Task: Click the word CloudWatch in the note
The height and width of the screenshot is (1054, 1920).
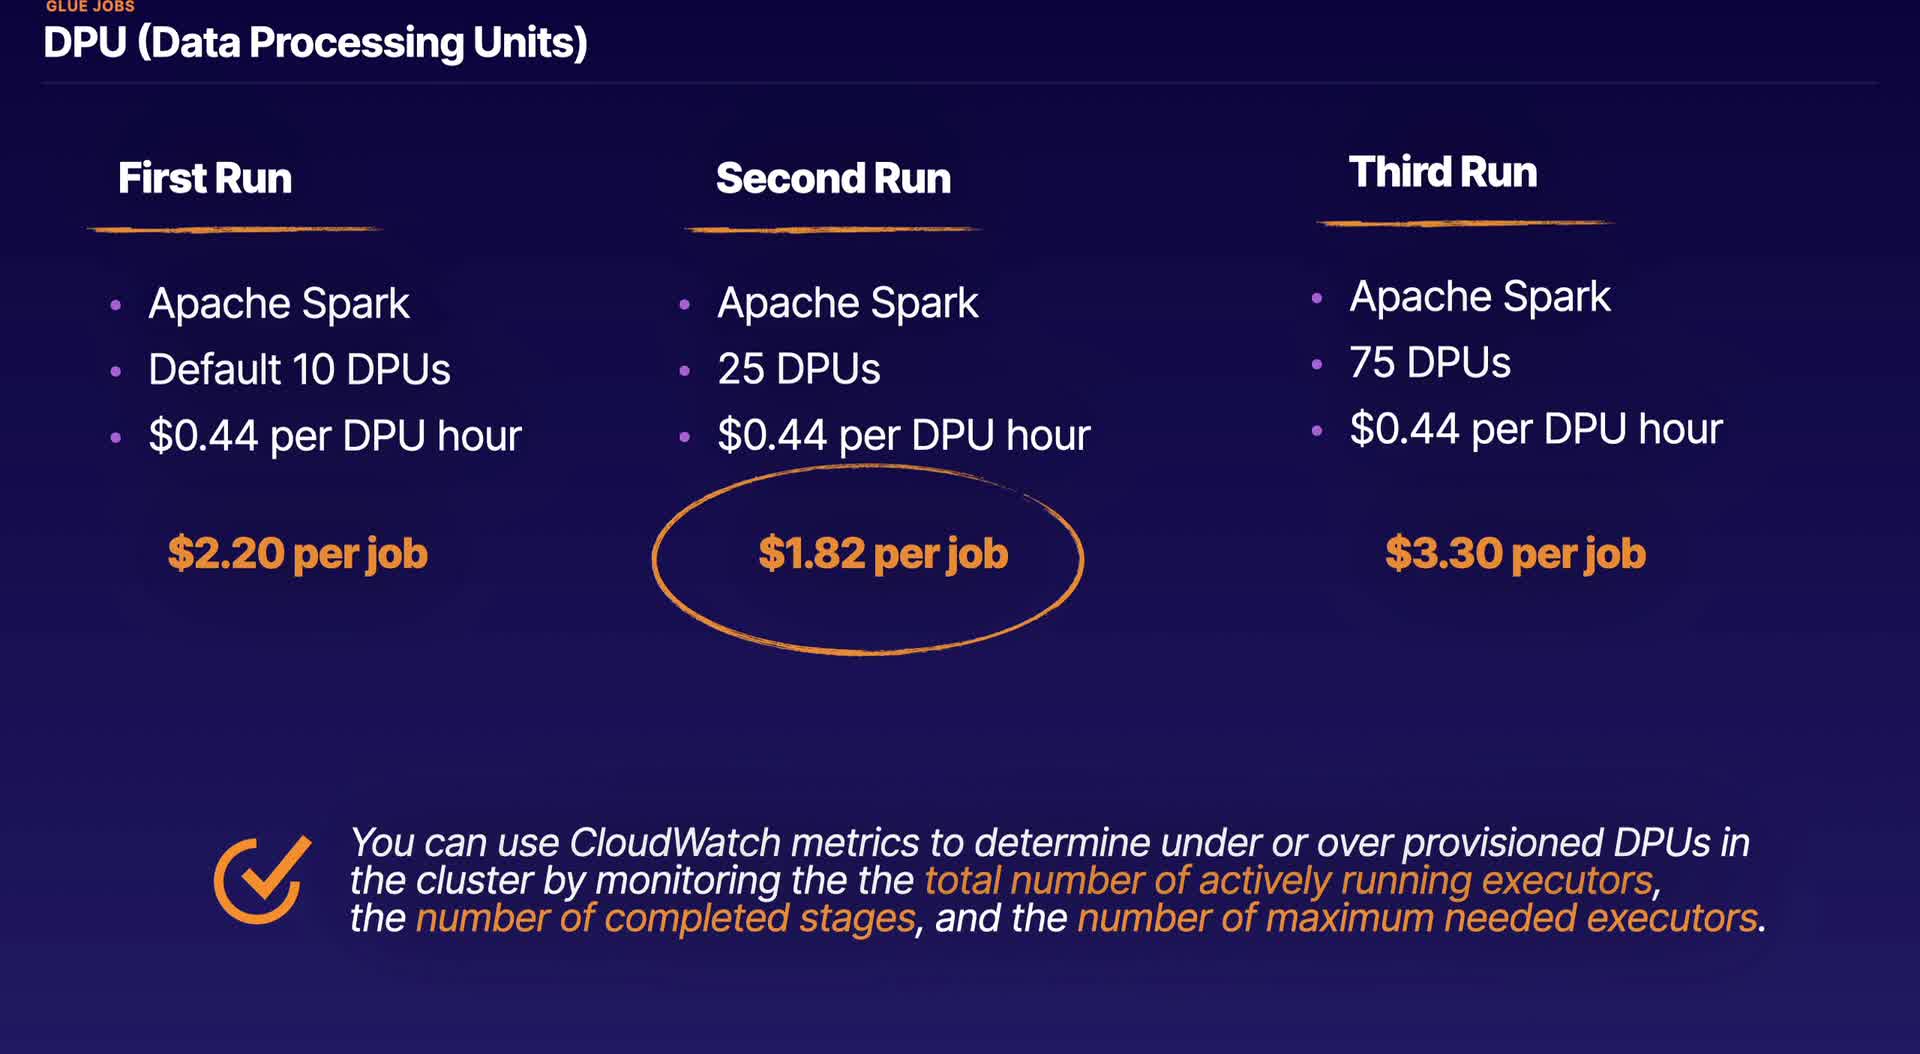Action: point(674,843)
